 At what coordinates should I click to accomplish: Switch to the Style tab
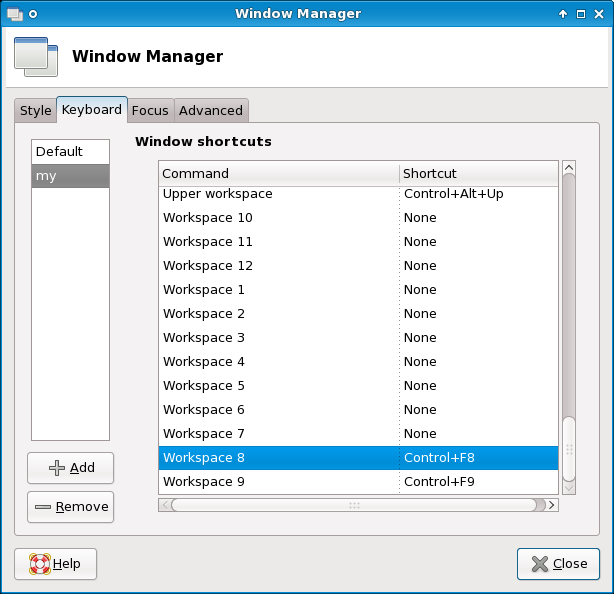pos(36,111)
